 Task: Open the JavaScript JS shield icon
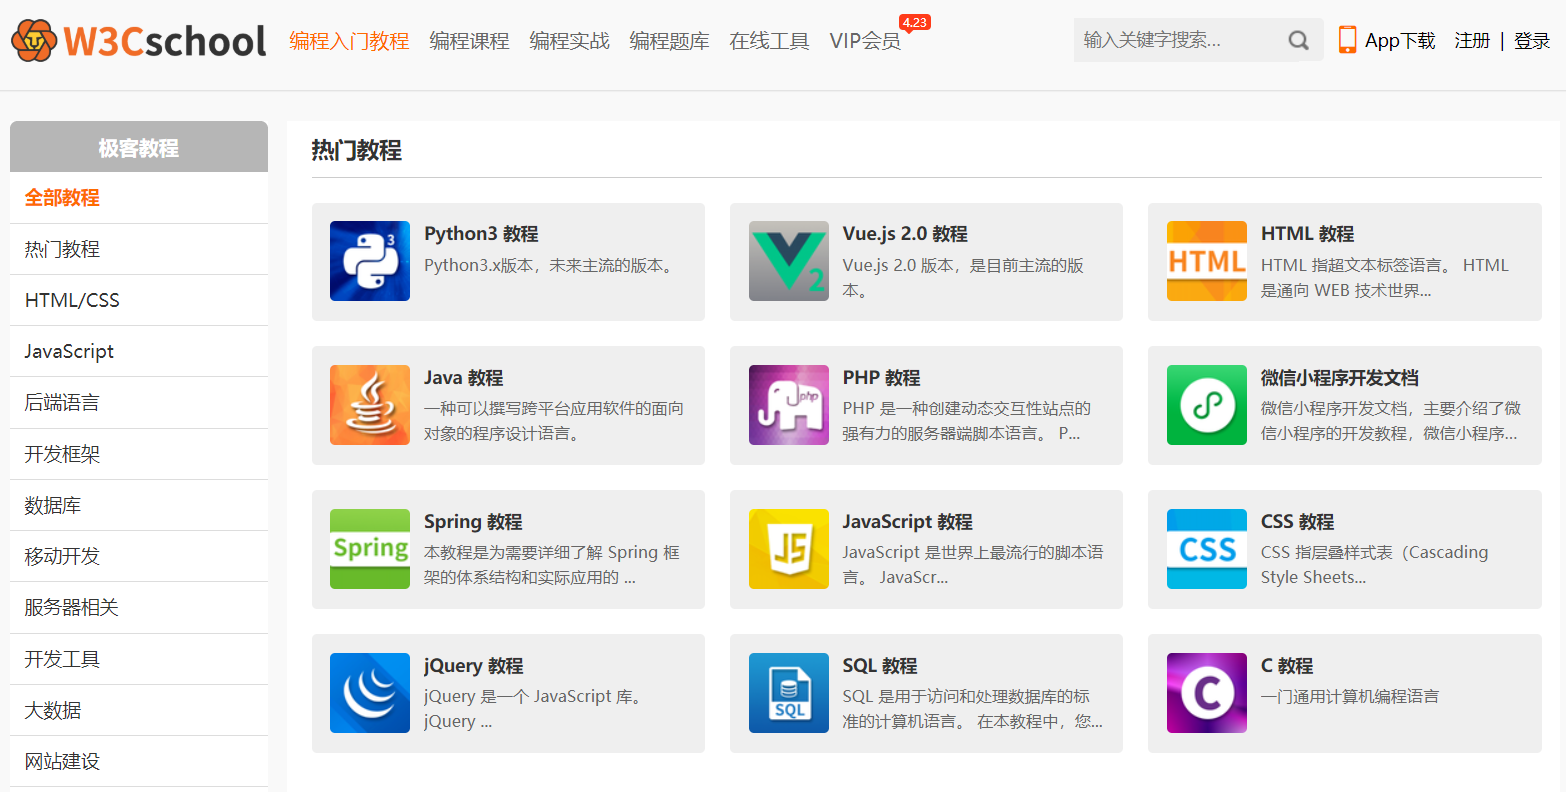tap(788, 549)
